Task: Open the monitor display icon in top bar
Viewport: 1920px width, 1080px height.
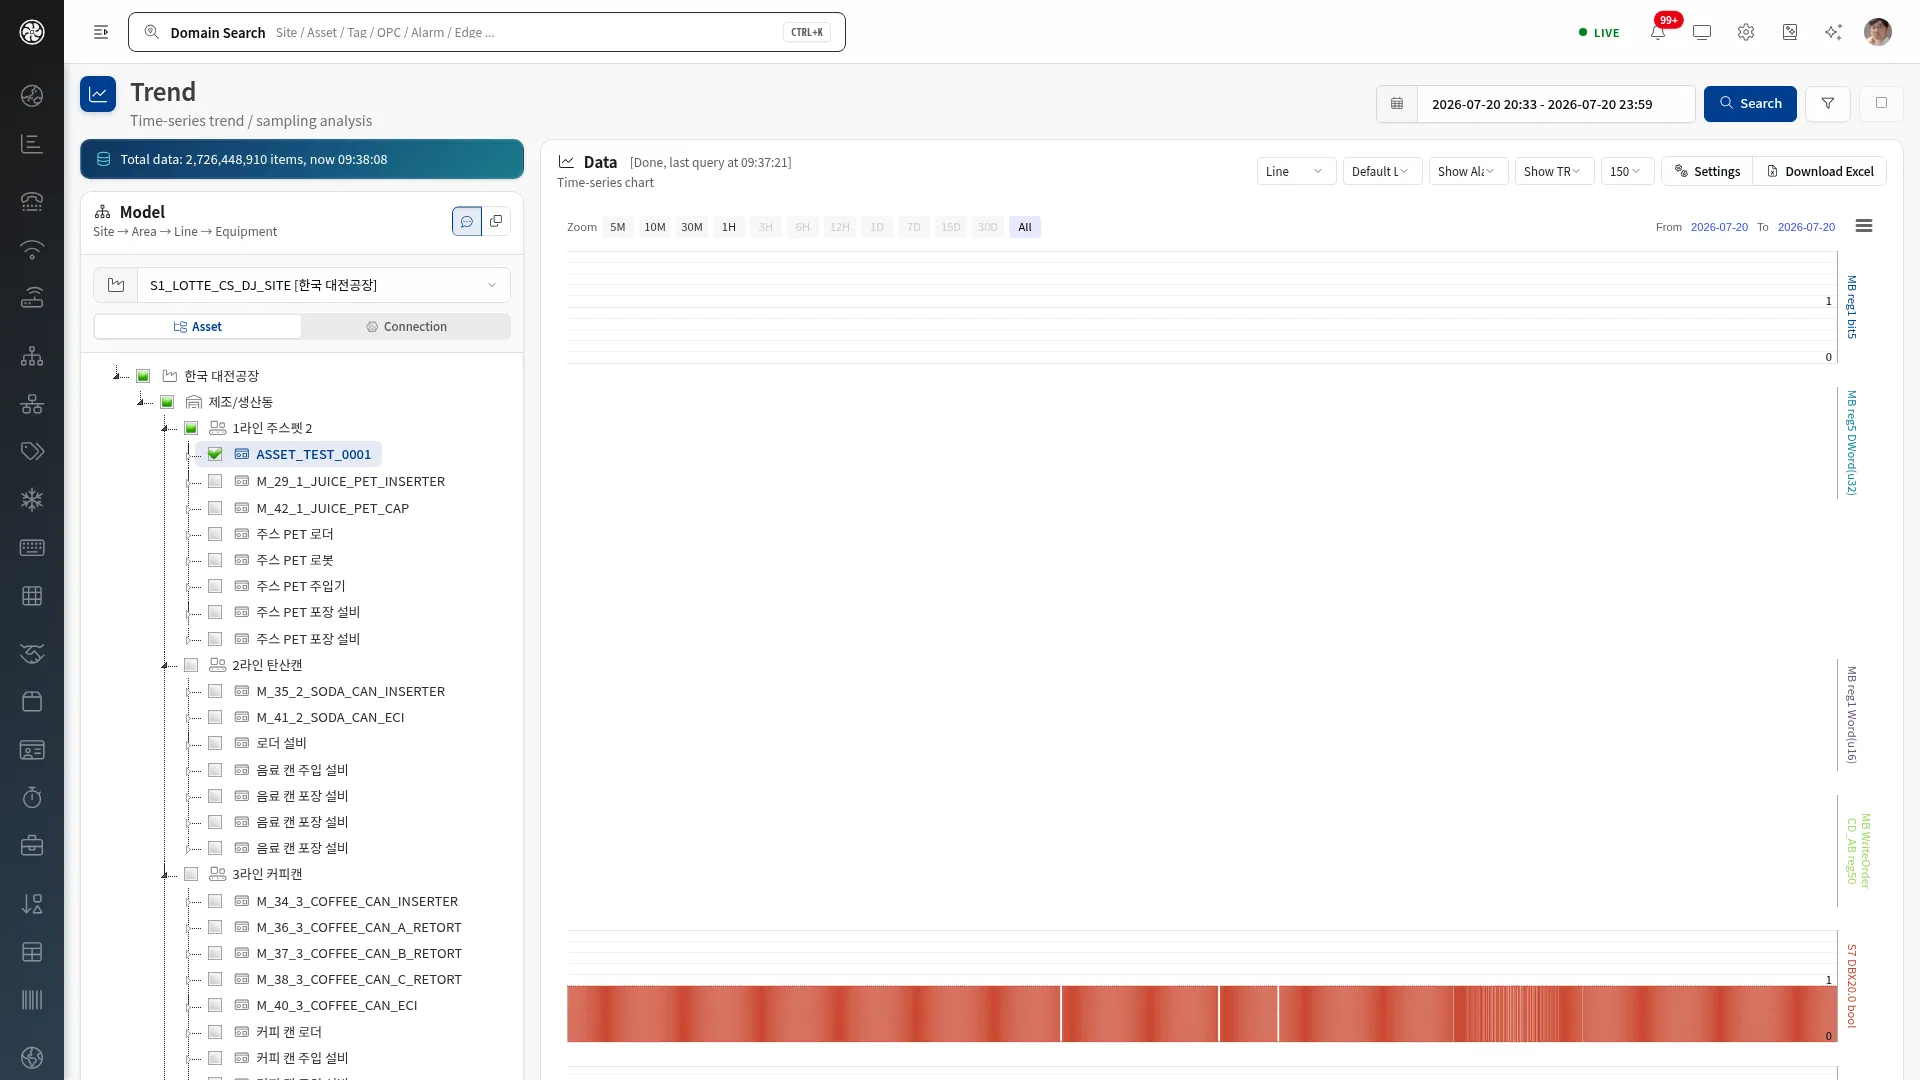Action: coord(1702,32)
